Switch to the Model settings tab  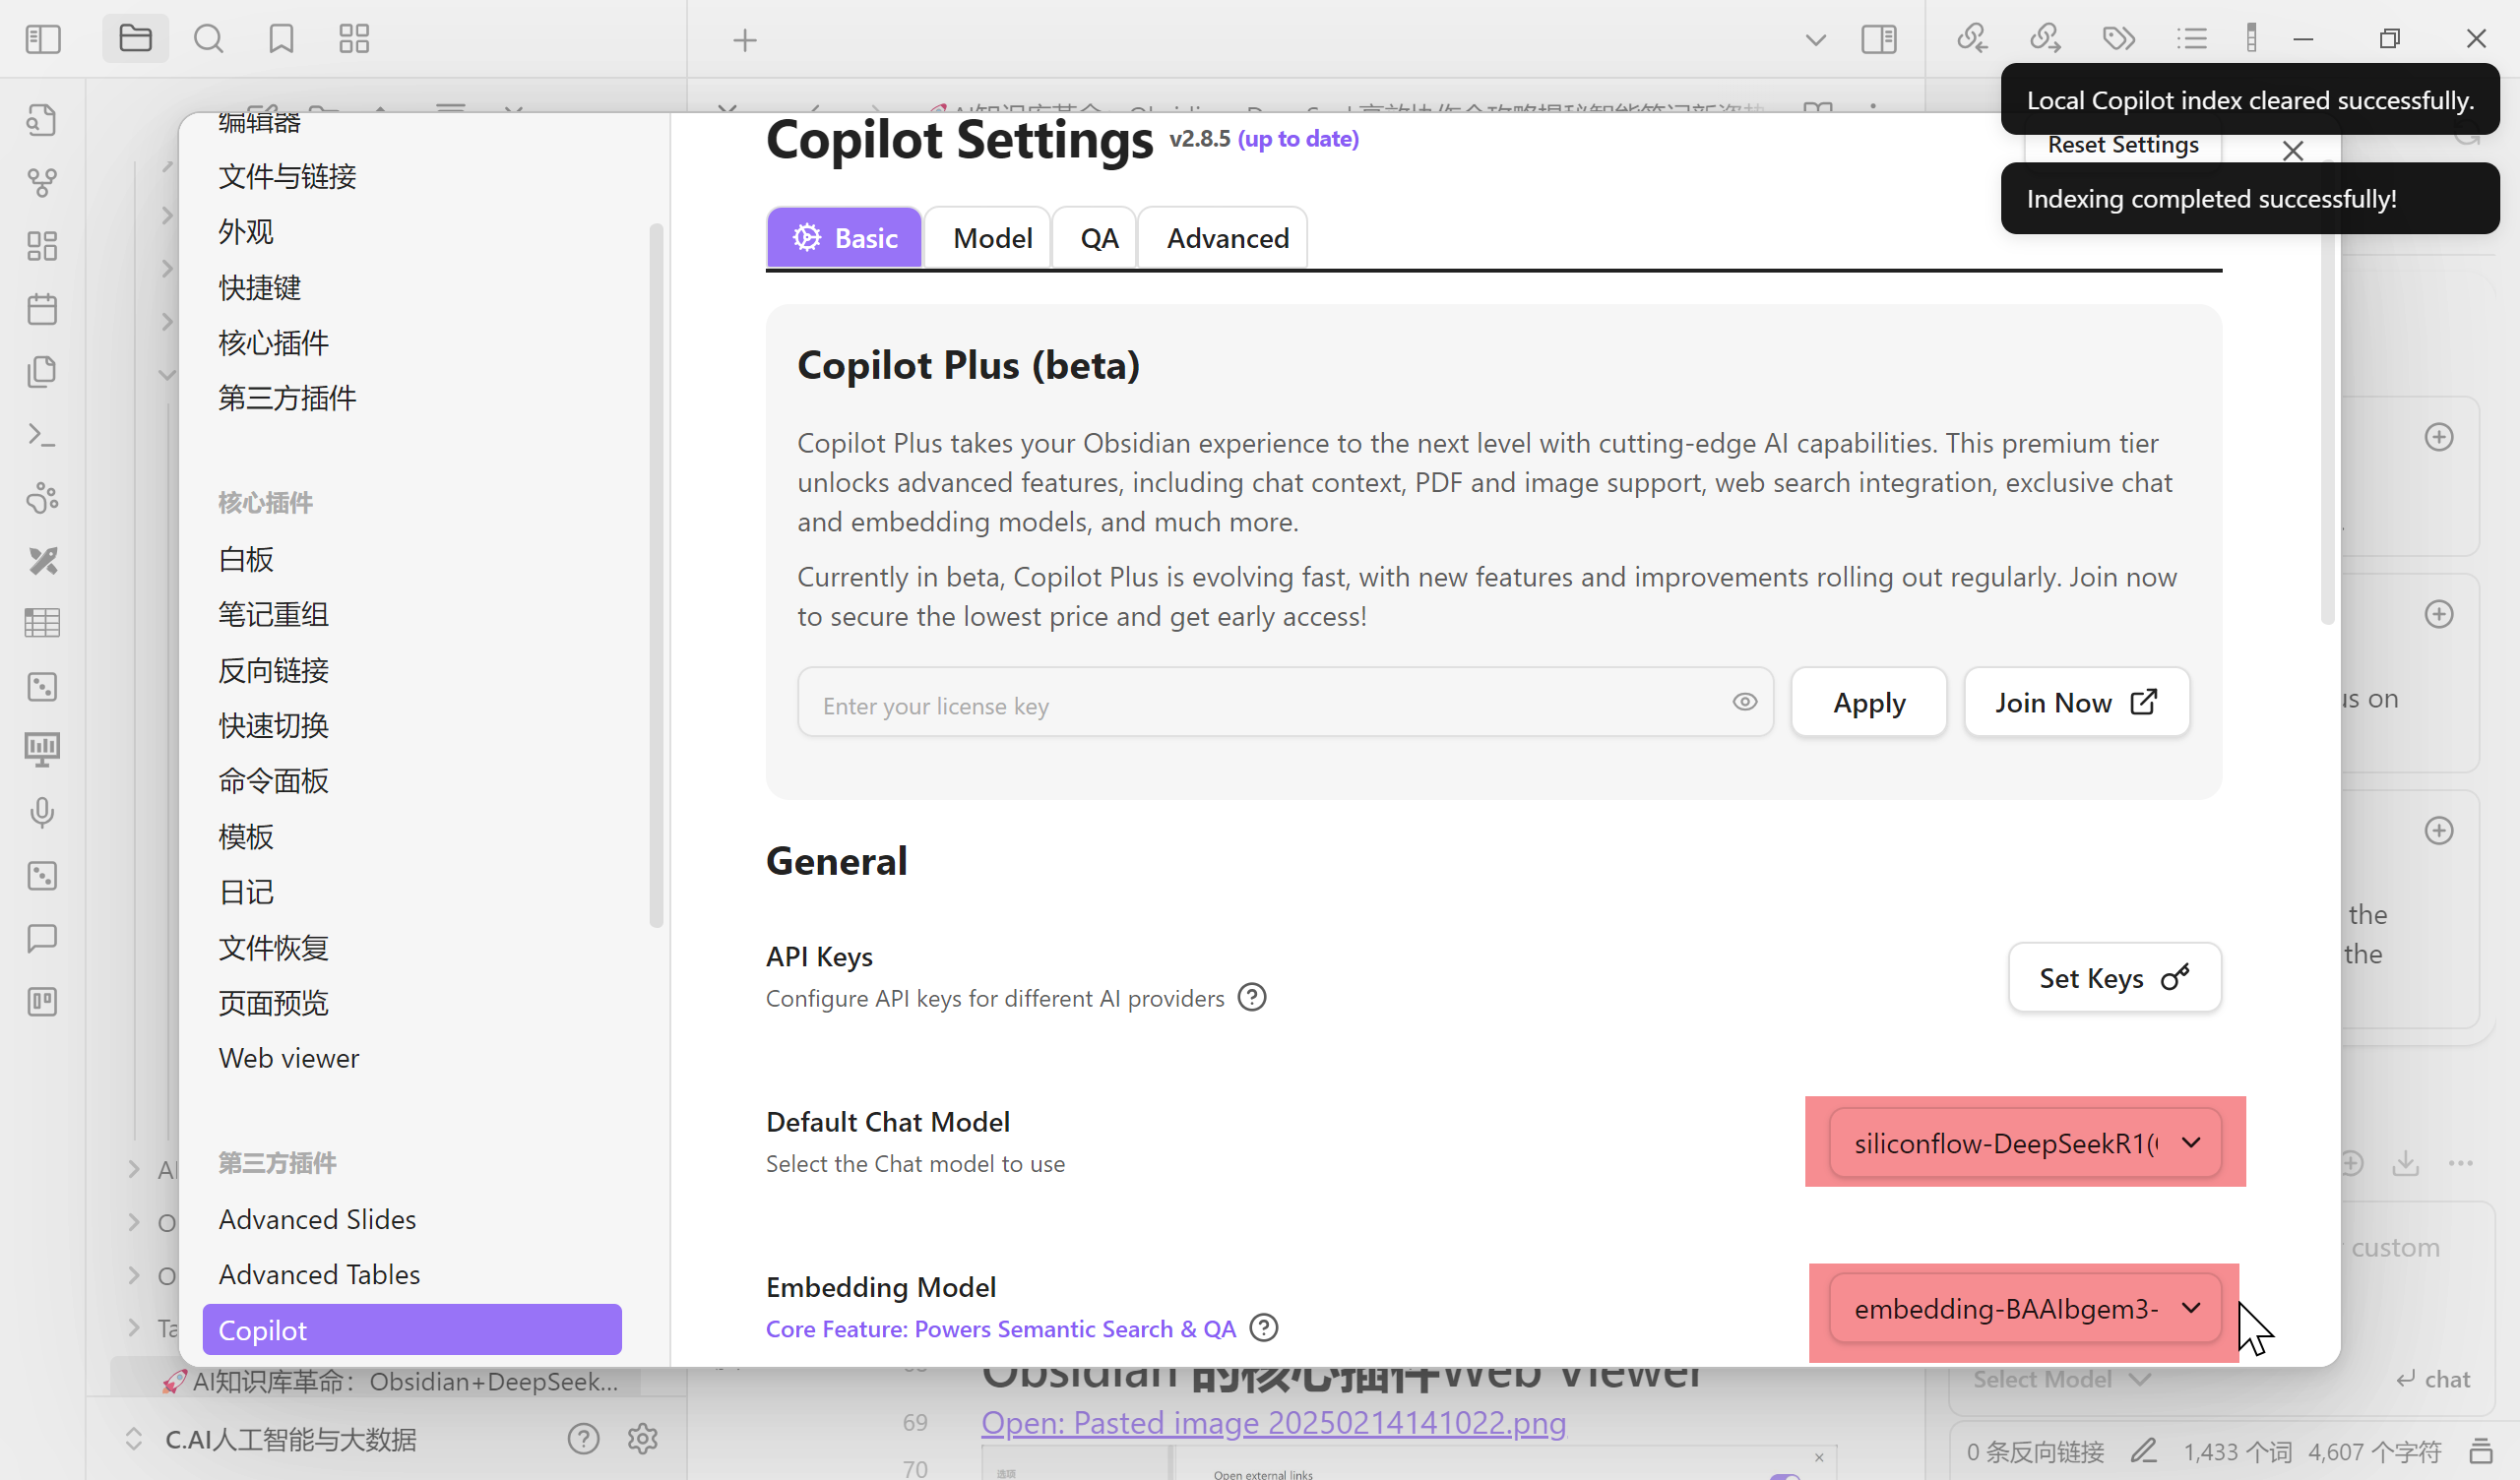(x=992, y=238)
